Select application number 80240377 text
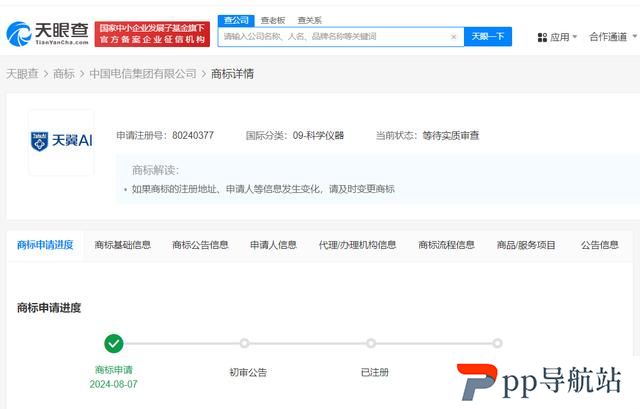The image size is (640, 409). (193, 136)
